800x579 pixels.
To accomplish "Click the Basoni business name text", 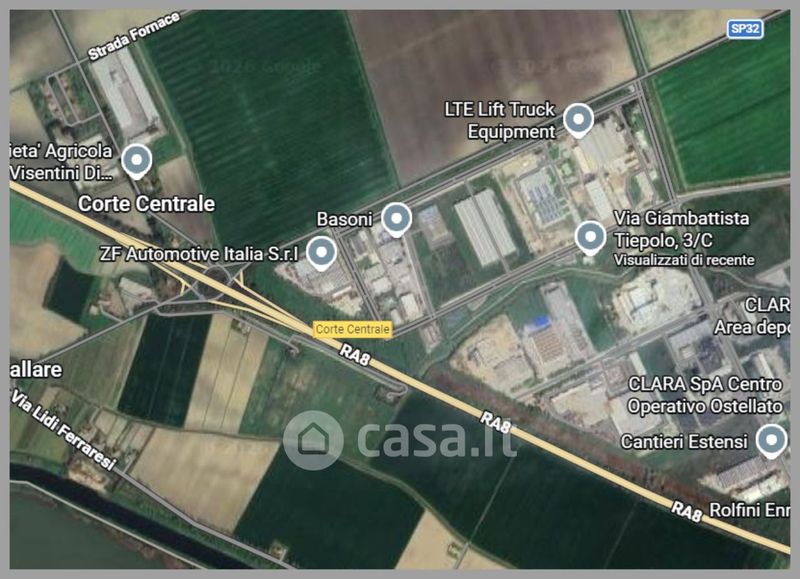I will click(344, 219).
